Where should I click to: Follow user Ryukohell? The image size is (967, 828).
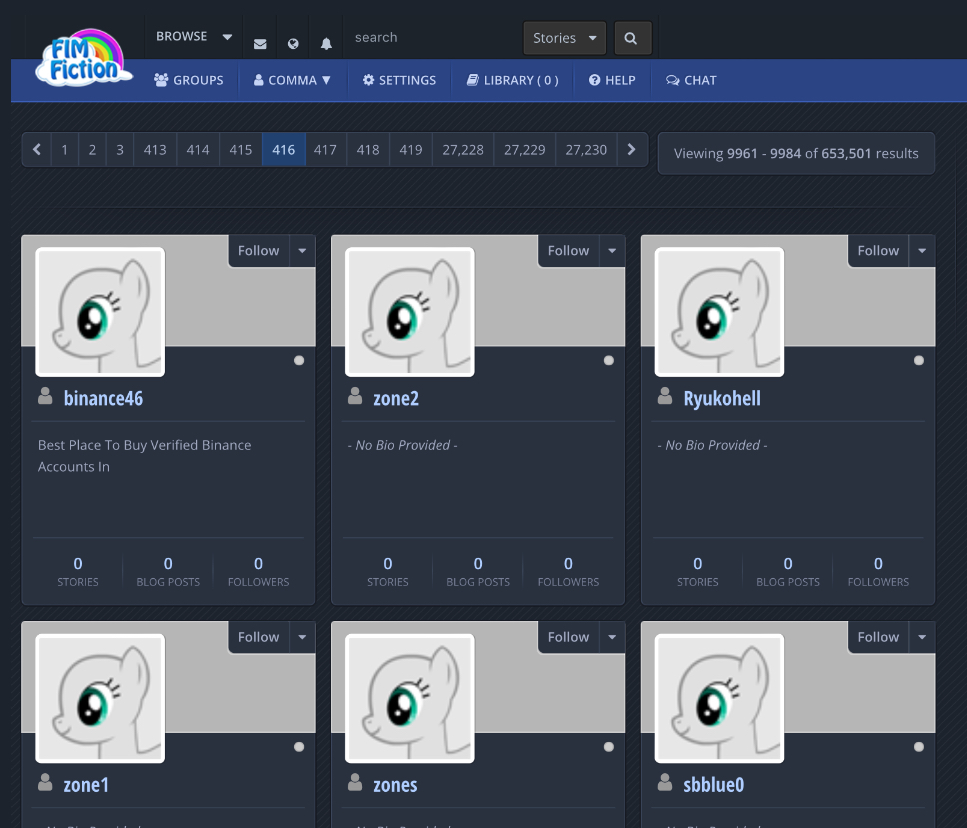tap(878, 251)
